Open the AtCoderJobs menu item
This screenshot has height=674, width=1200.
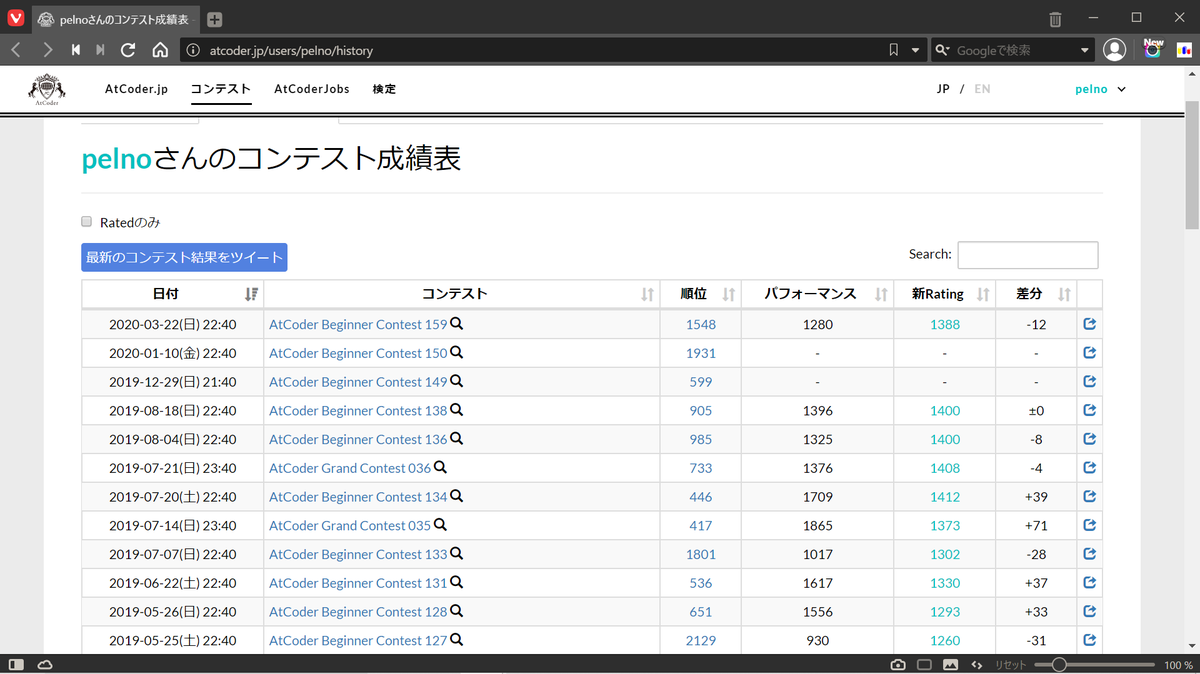[x=312, y=89]
